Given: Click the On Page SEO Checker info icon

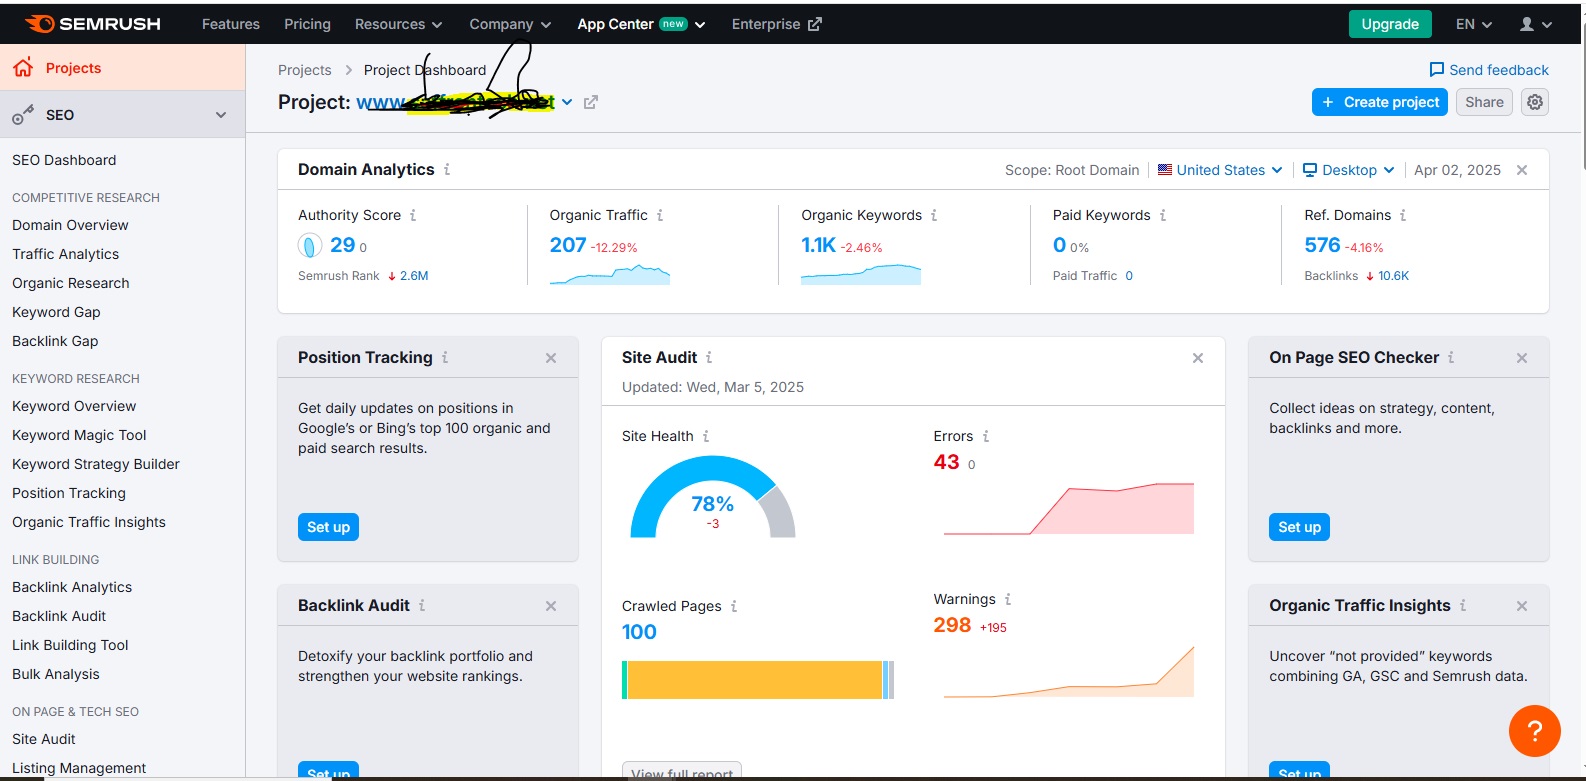Looking at the screenshot, I should (x=1451, y=357).
